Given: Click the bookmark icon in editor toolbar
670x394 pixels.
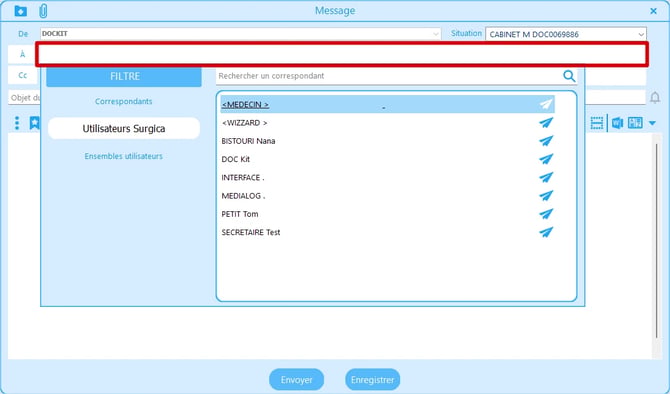Looking at the screenshot, I should click(34, 123).
